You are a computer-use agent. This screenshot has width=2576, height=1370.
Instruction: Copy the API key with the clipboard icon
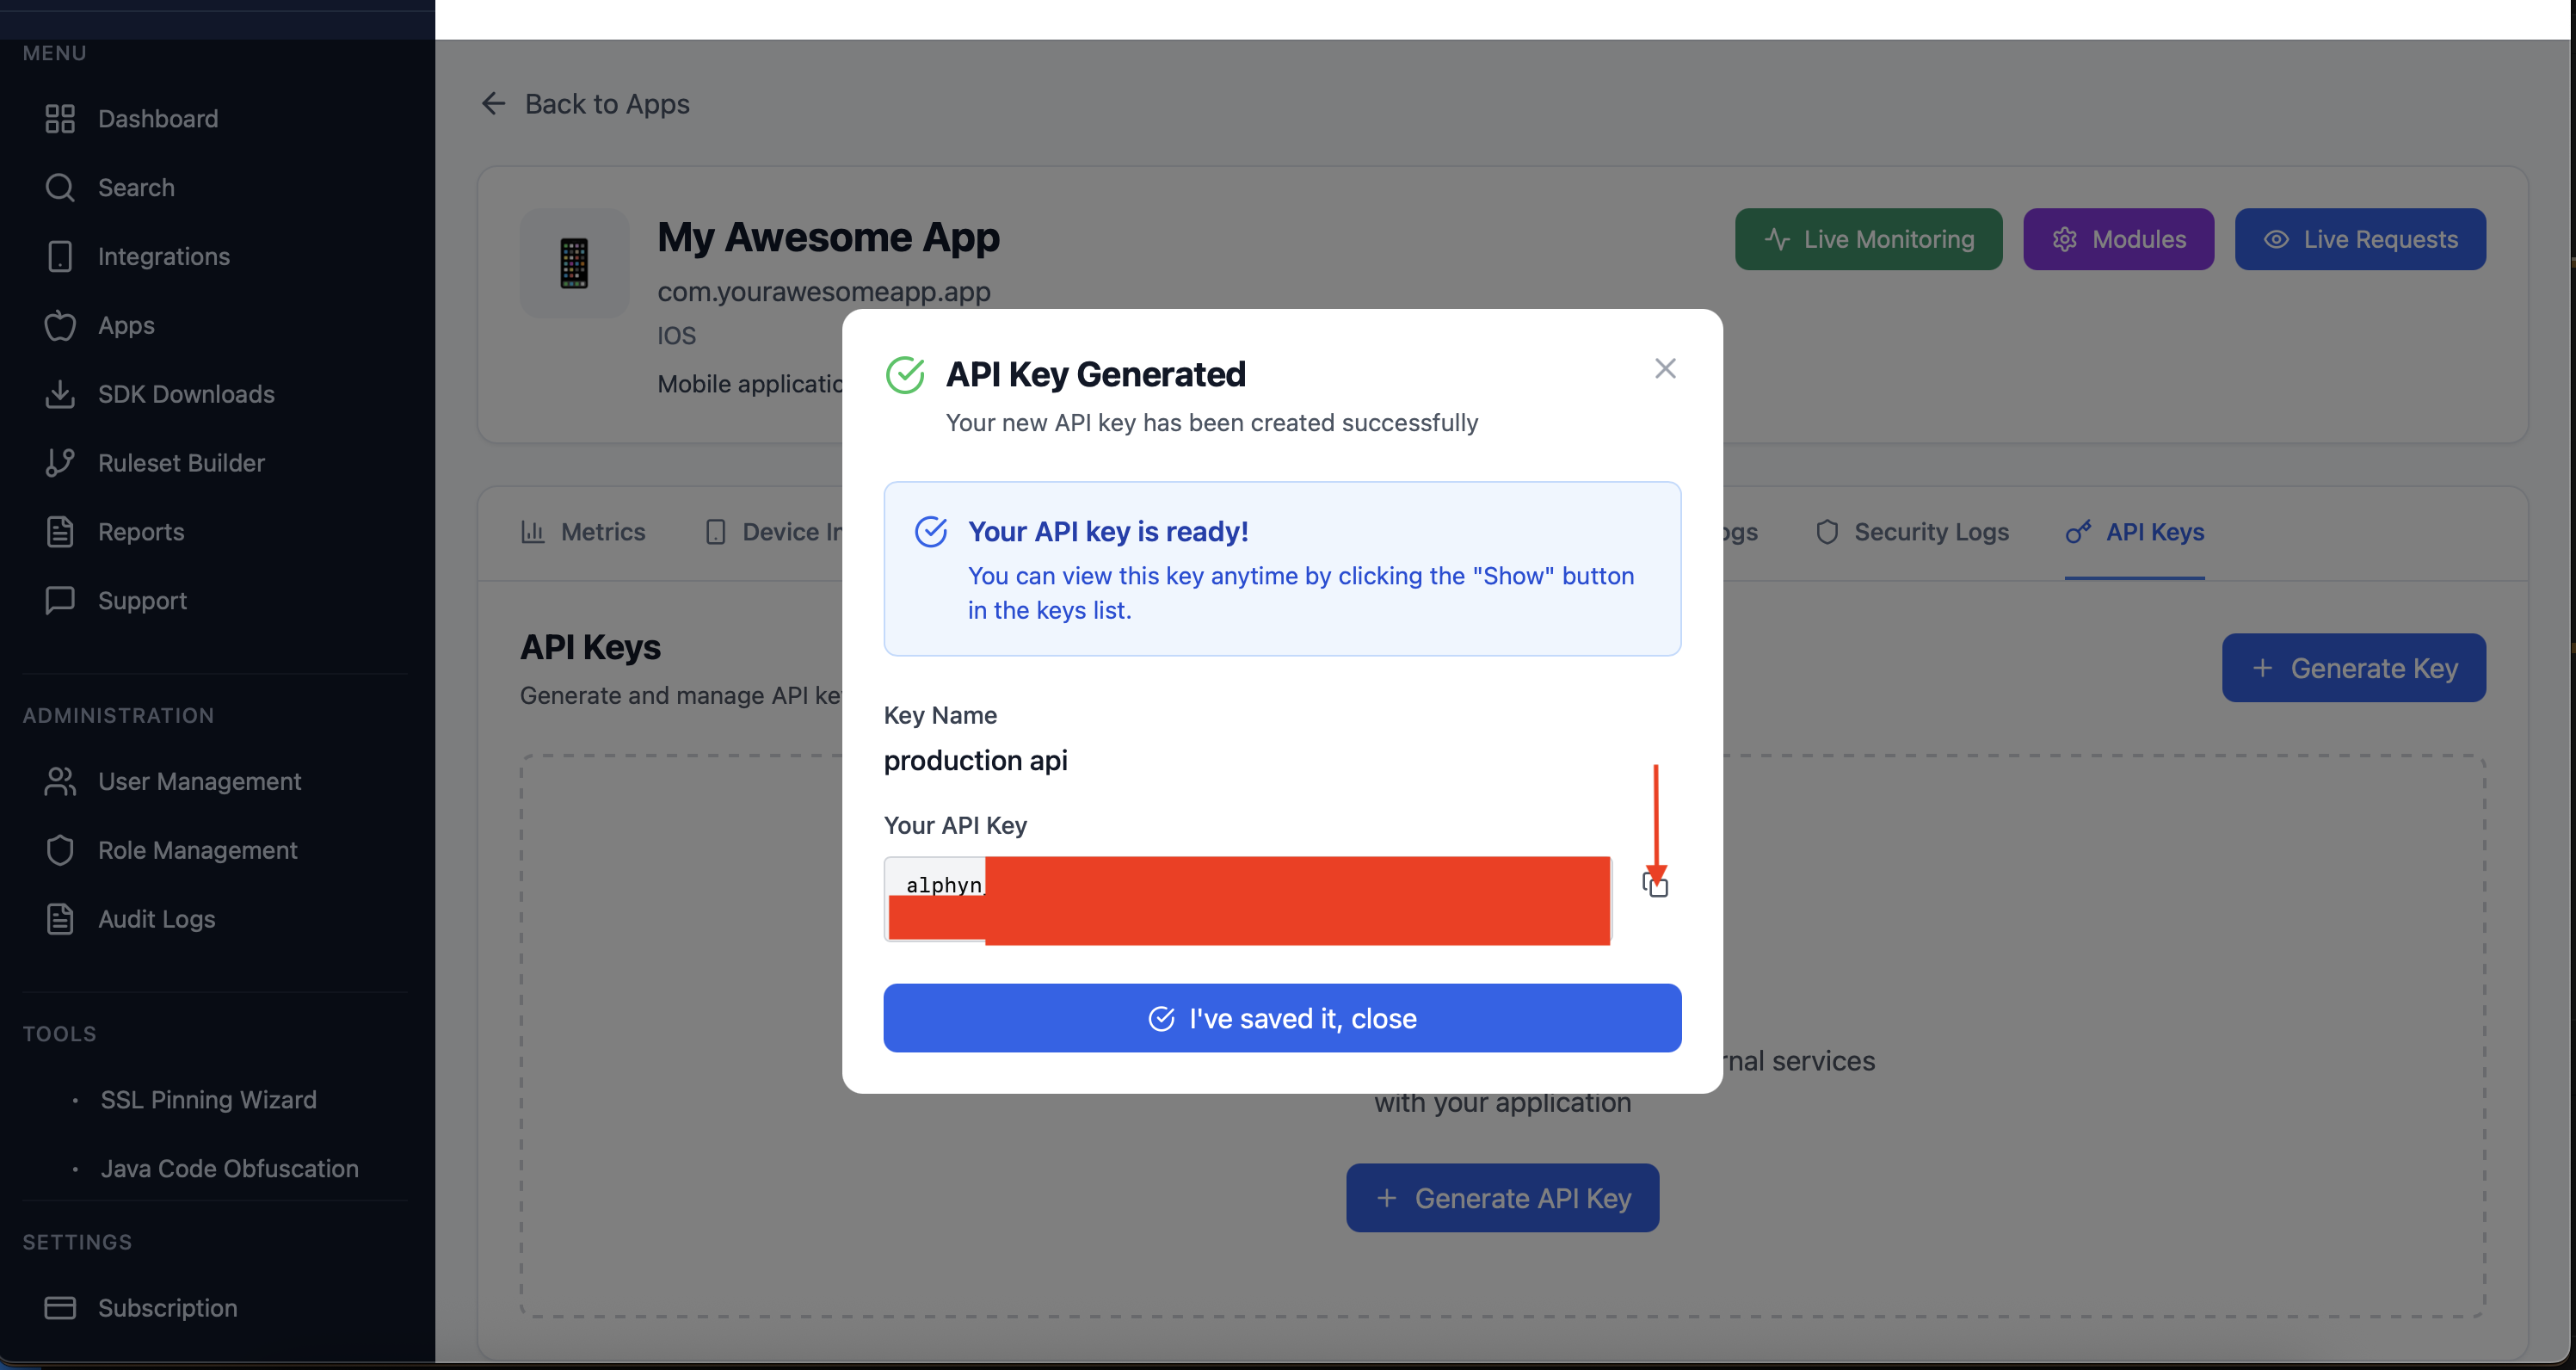(1655, 884)
